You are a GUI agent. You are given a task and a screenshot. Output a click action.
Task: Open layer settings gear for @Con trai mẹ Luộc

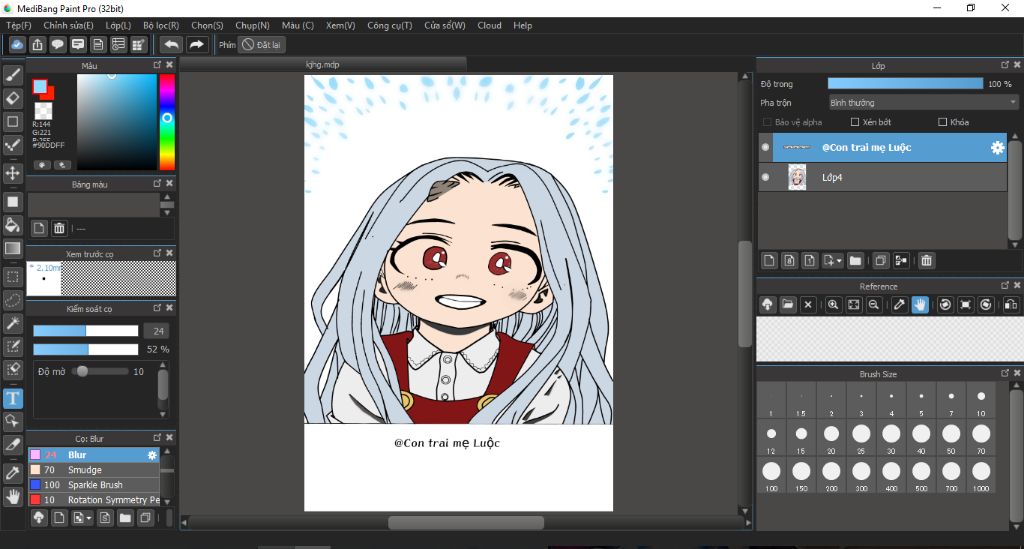pyautogui.click(x=997, y=148)
